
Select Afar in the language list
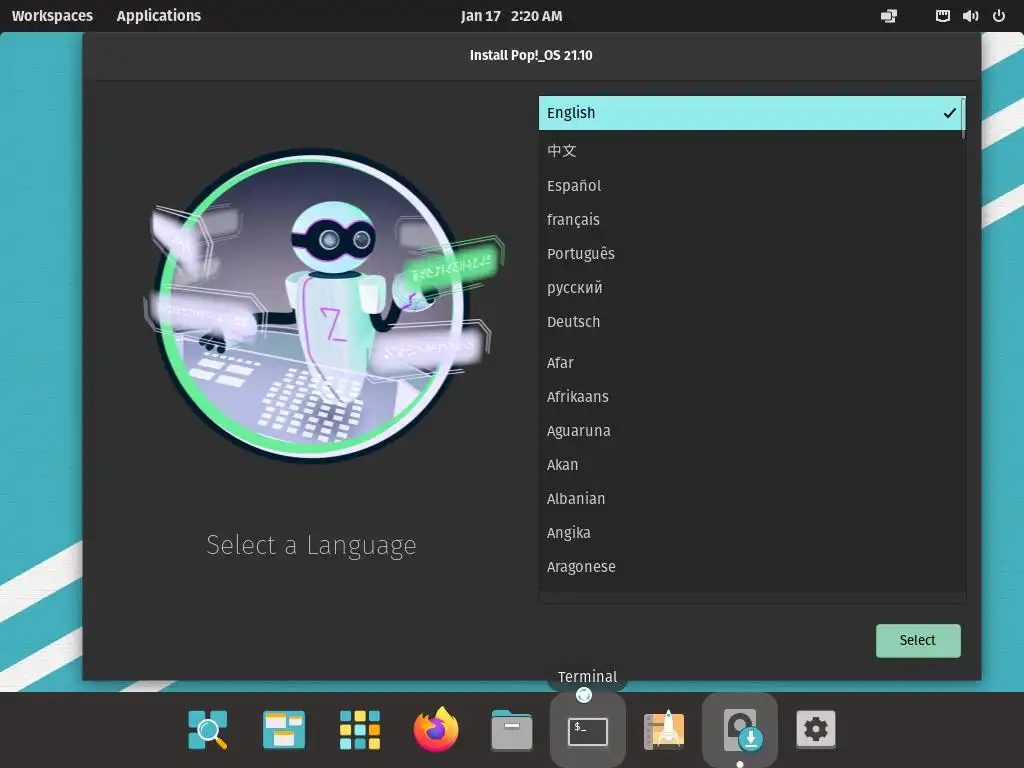(x=750, y=362)
